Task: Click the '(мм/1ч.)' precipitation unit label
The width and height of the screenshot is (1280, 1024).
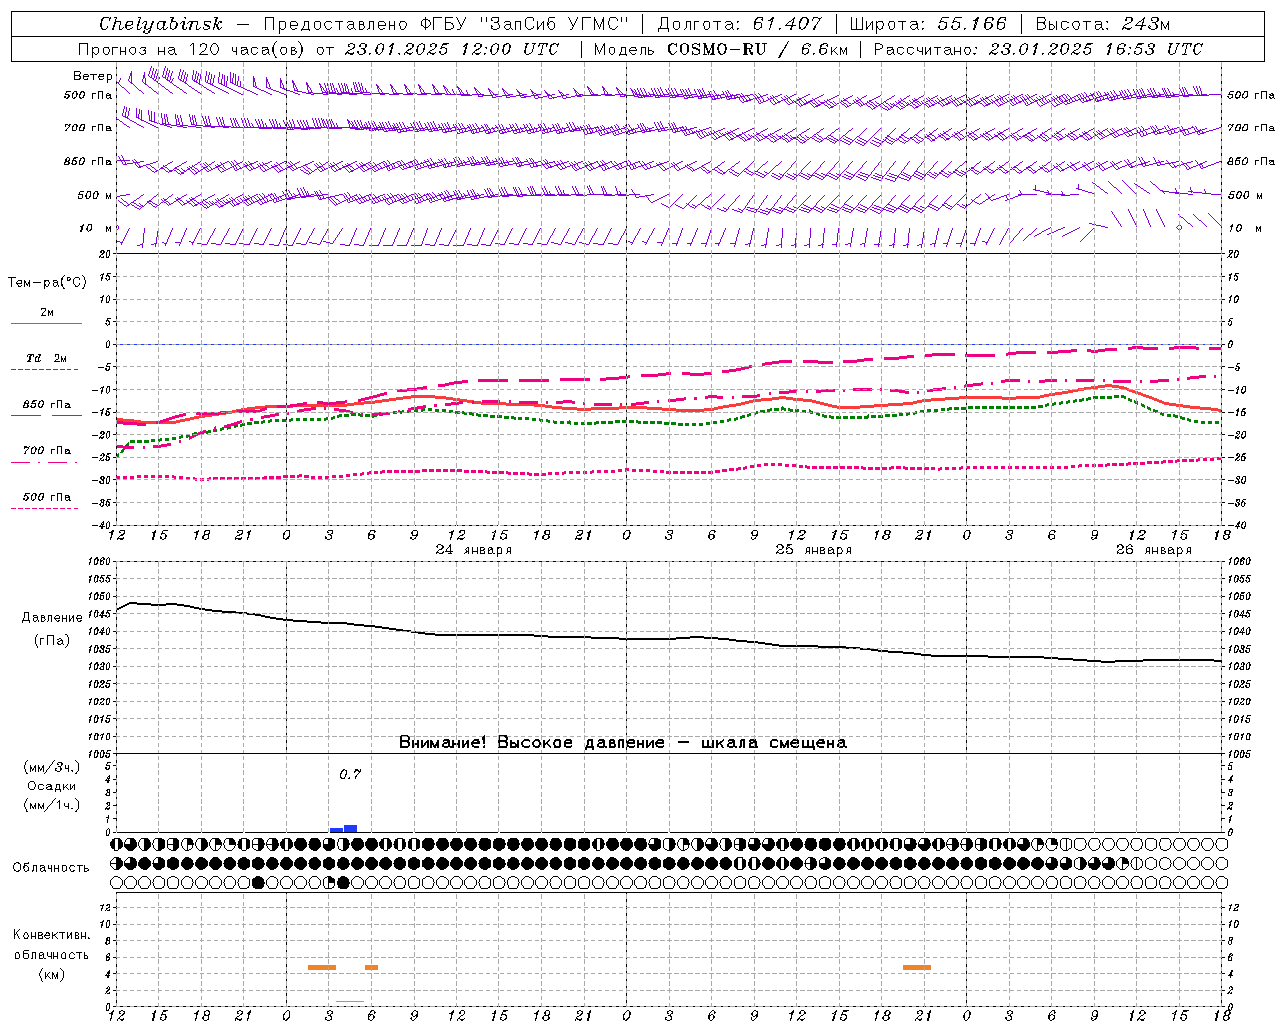Action: tap(52, 805)
